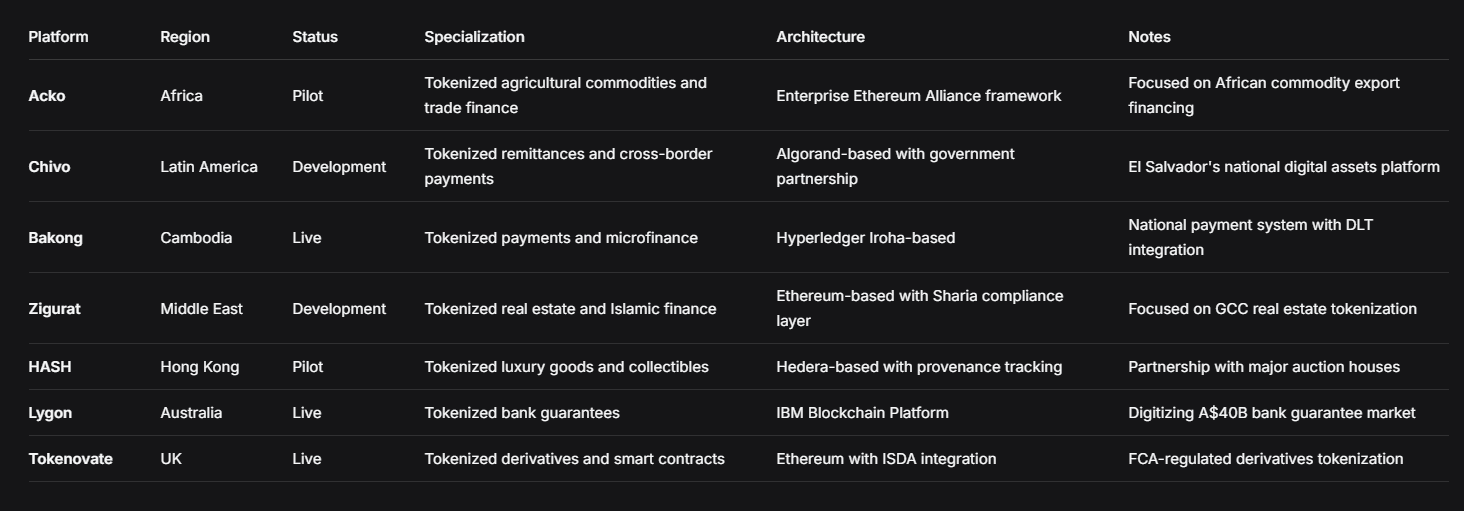This screenshot has height=511, width=1464.
Task: Click the Notes column header
Action: [x=1149, y=37]
